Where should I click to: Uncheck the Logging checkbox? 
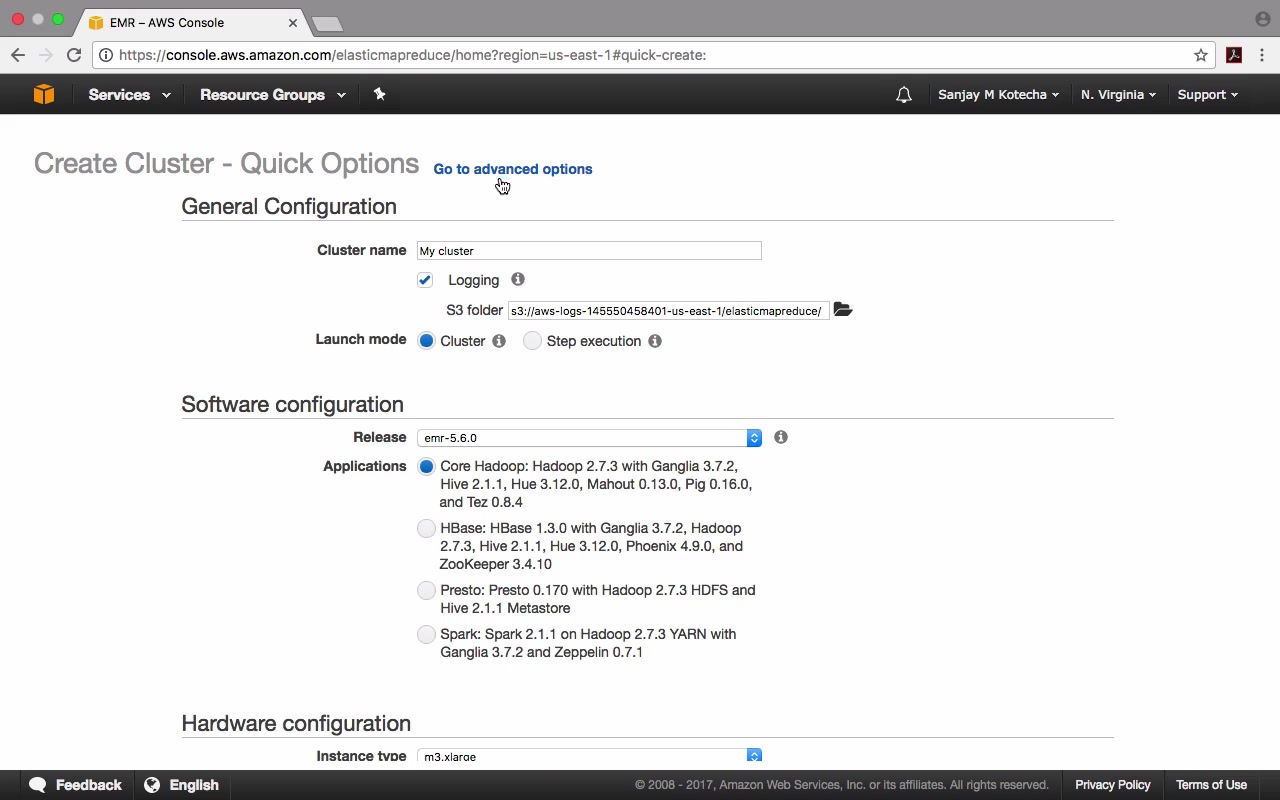pos(425,280)
